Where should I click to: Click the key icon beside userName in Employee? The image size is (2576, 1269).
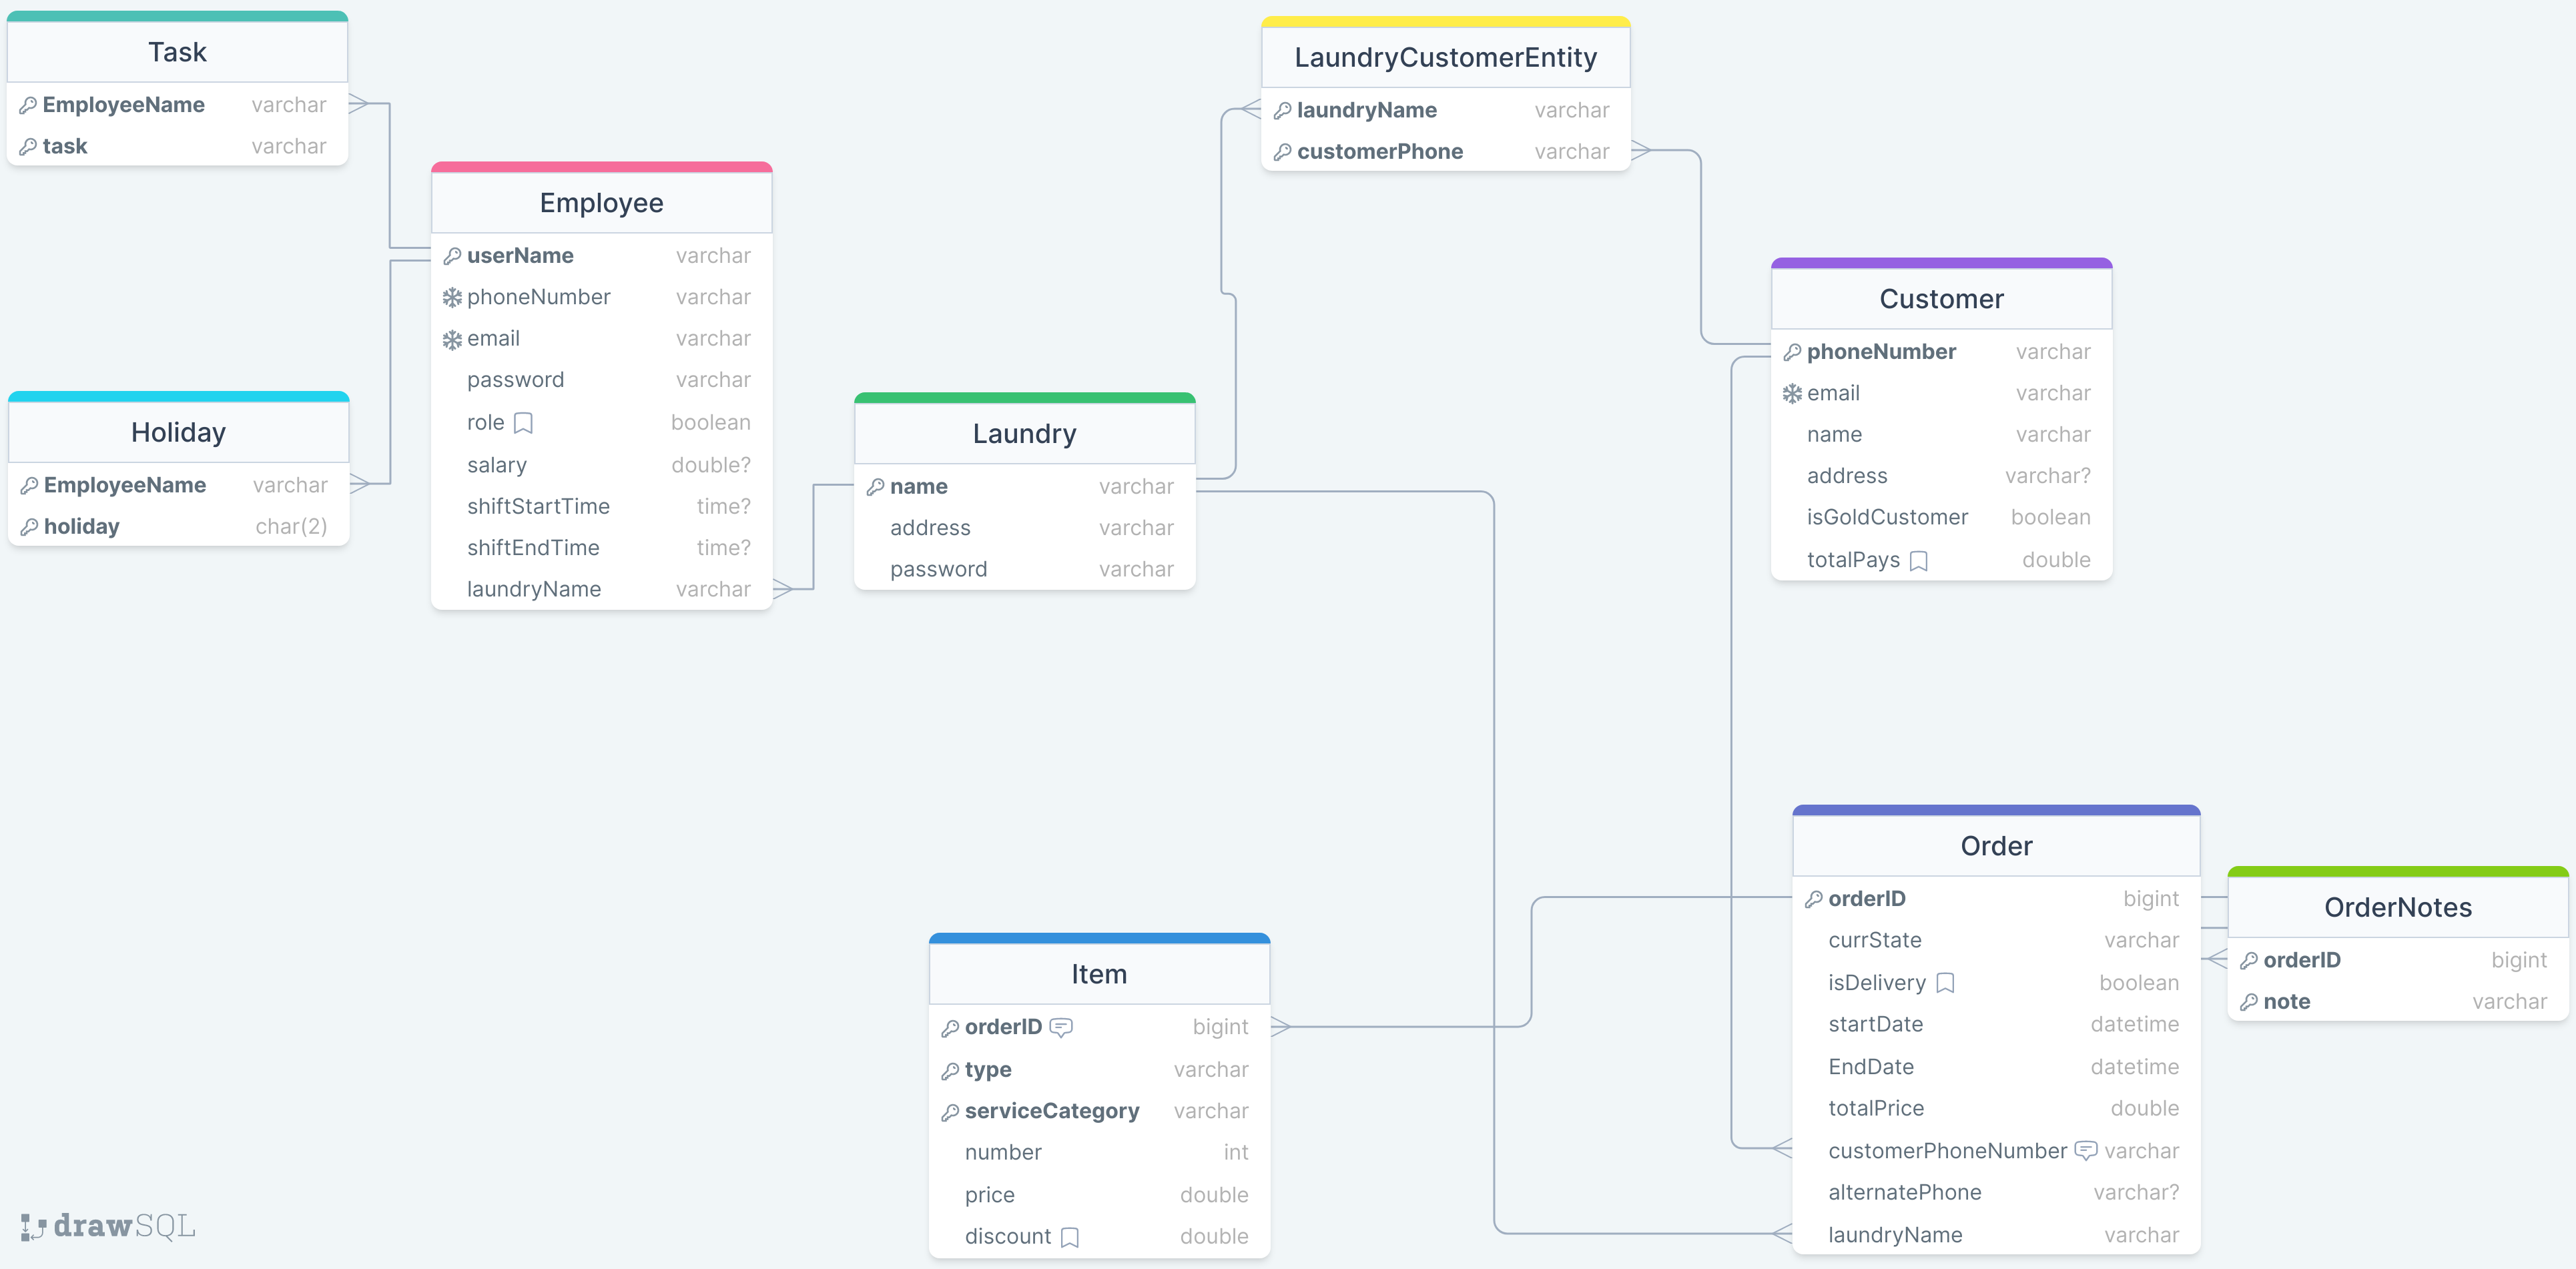(x=453, y=255)
